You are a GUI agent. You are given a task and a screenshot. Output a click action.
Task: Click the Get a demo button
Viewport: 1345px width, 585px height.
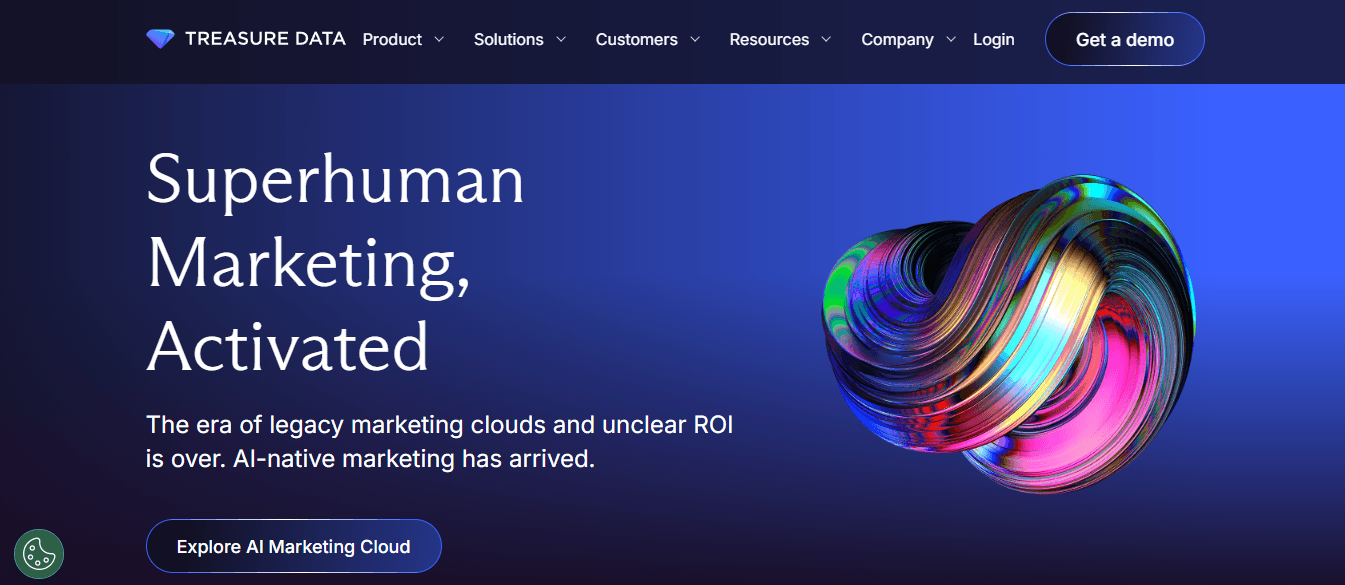click(1125, 39)
